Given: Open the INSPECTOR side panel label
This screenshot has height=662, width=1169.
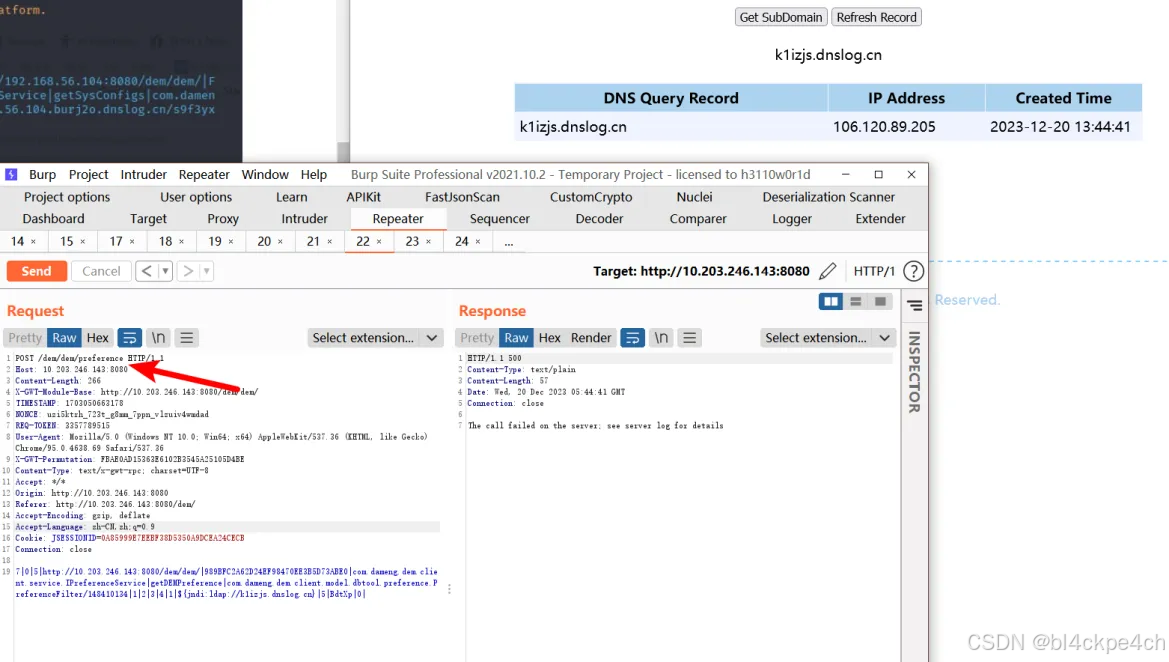Looking at the screenshot, I should (915, 372).
